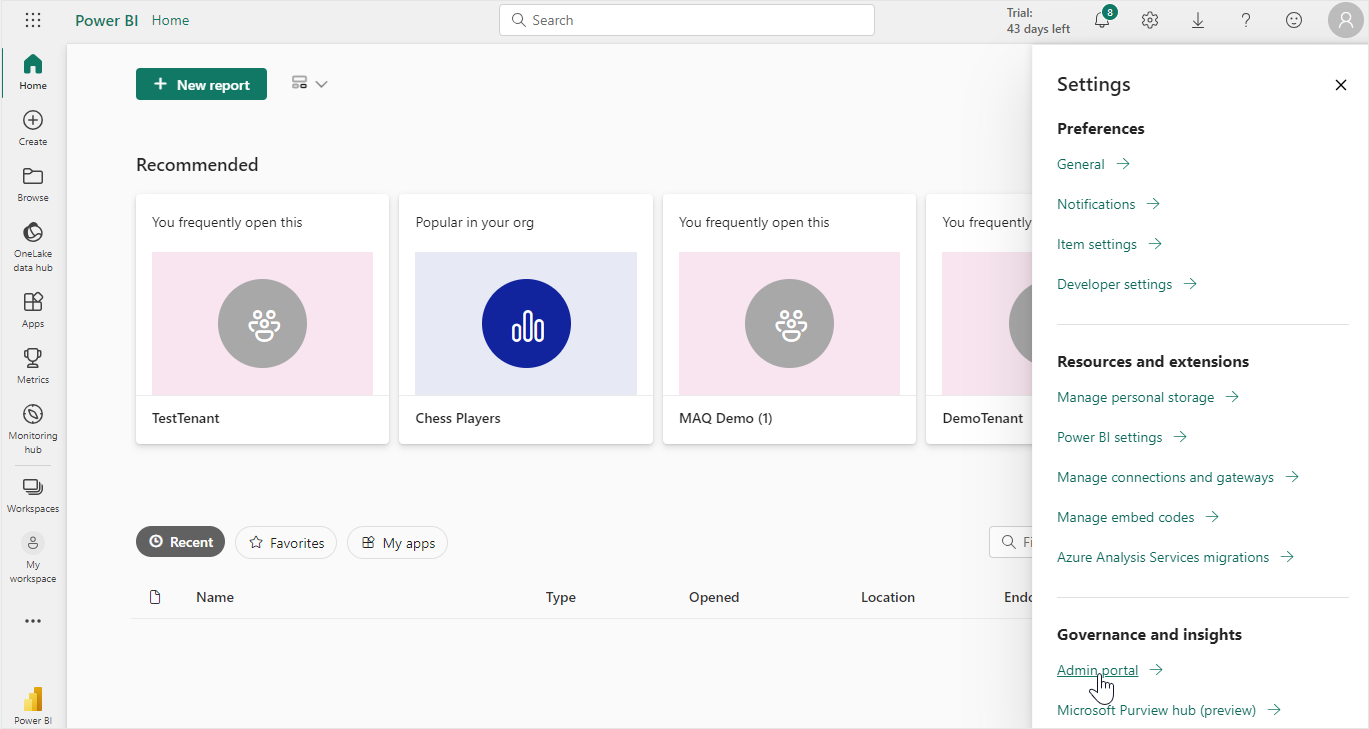
Task: Click the New report button
Action: (201, 85)
